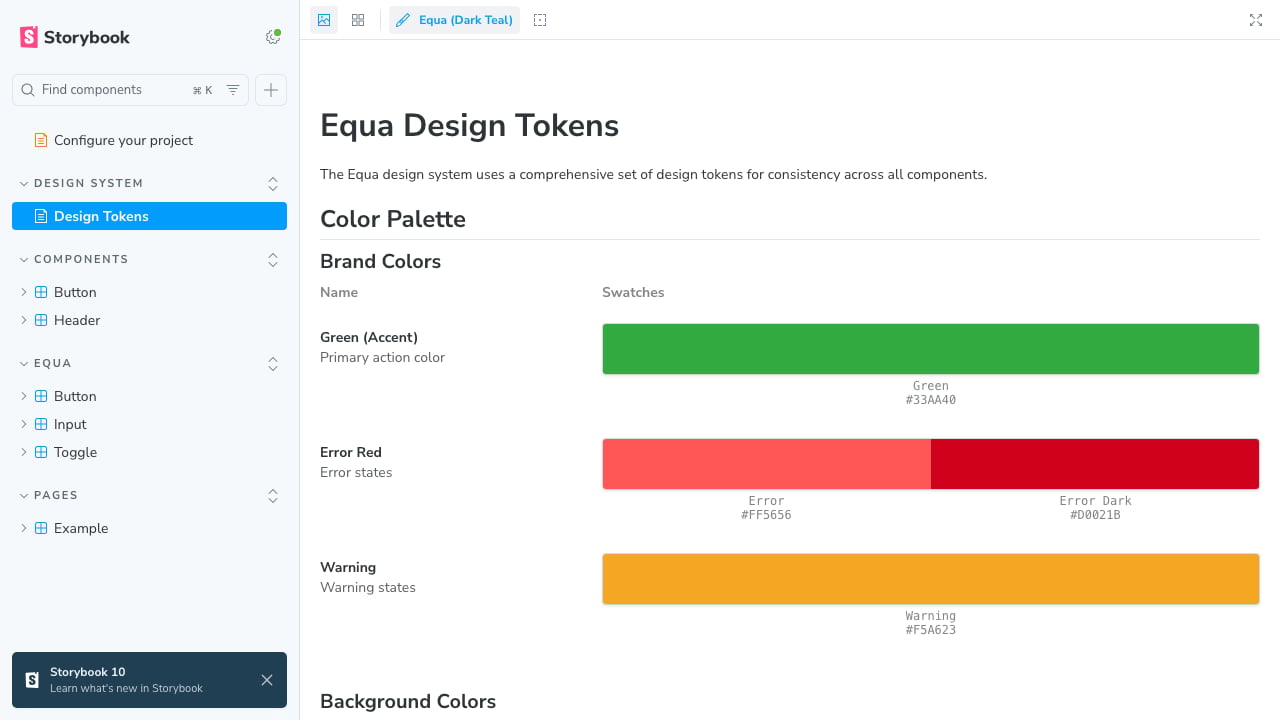This screenshot has width=1280, height=720.
Task: Expand the Toggle component arrow
Action: pos(24,452)
